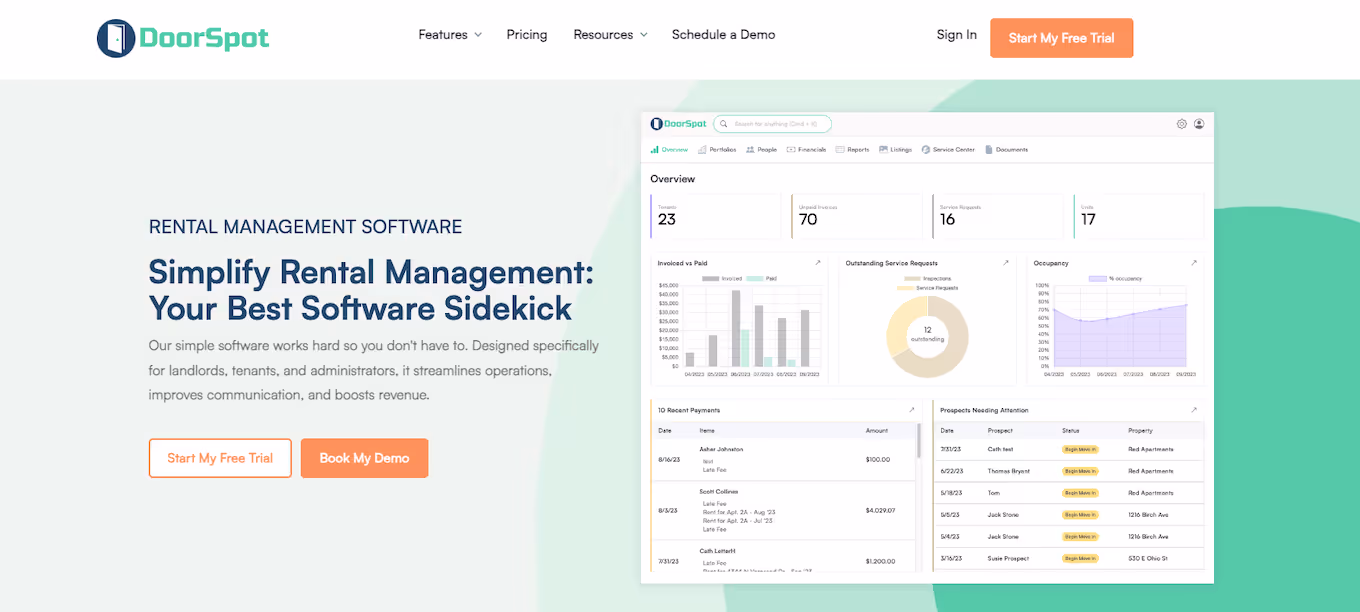Click the outlined Start My Free Trial hero button
1360x612 pixels.
(220, 458)
